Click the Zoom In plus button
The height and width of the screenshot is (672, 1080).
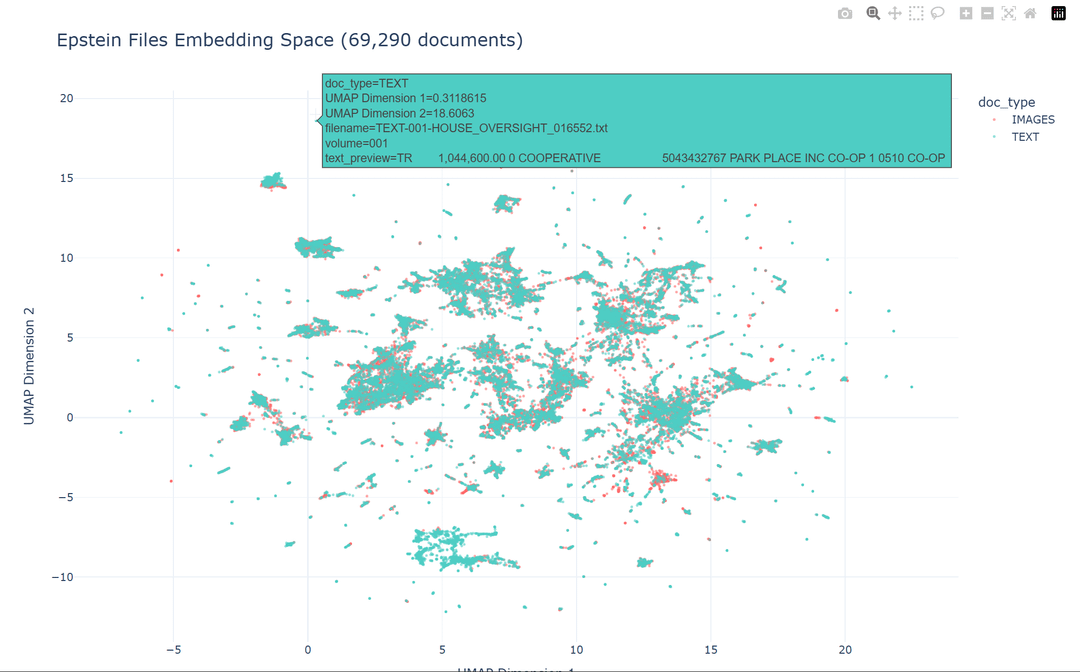(966, 13)
